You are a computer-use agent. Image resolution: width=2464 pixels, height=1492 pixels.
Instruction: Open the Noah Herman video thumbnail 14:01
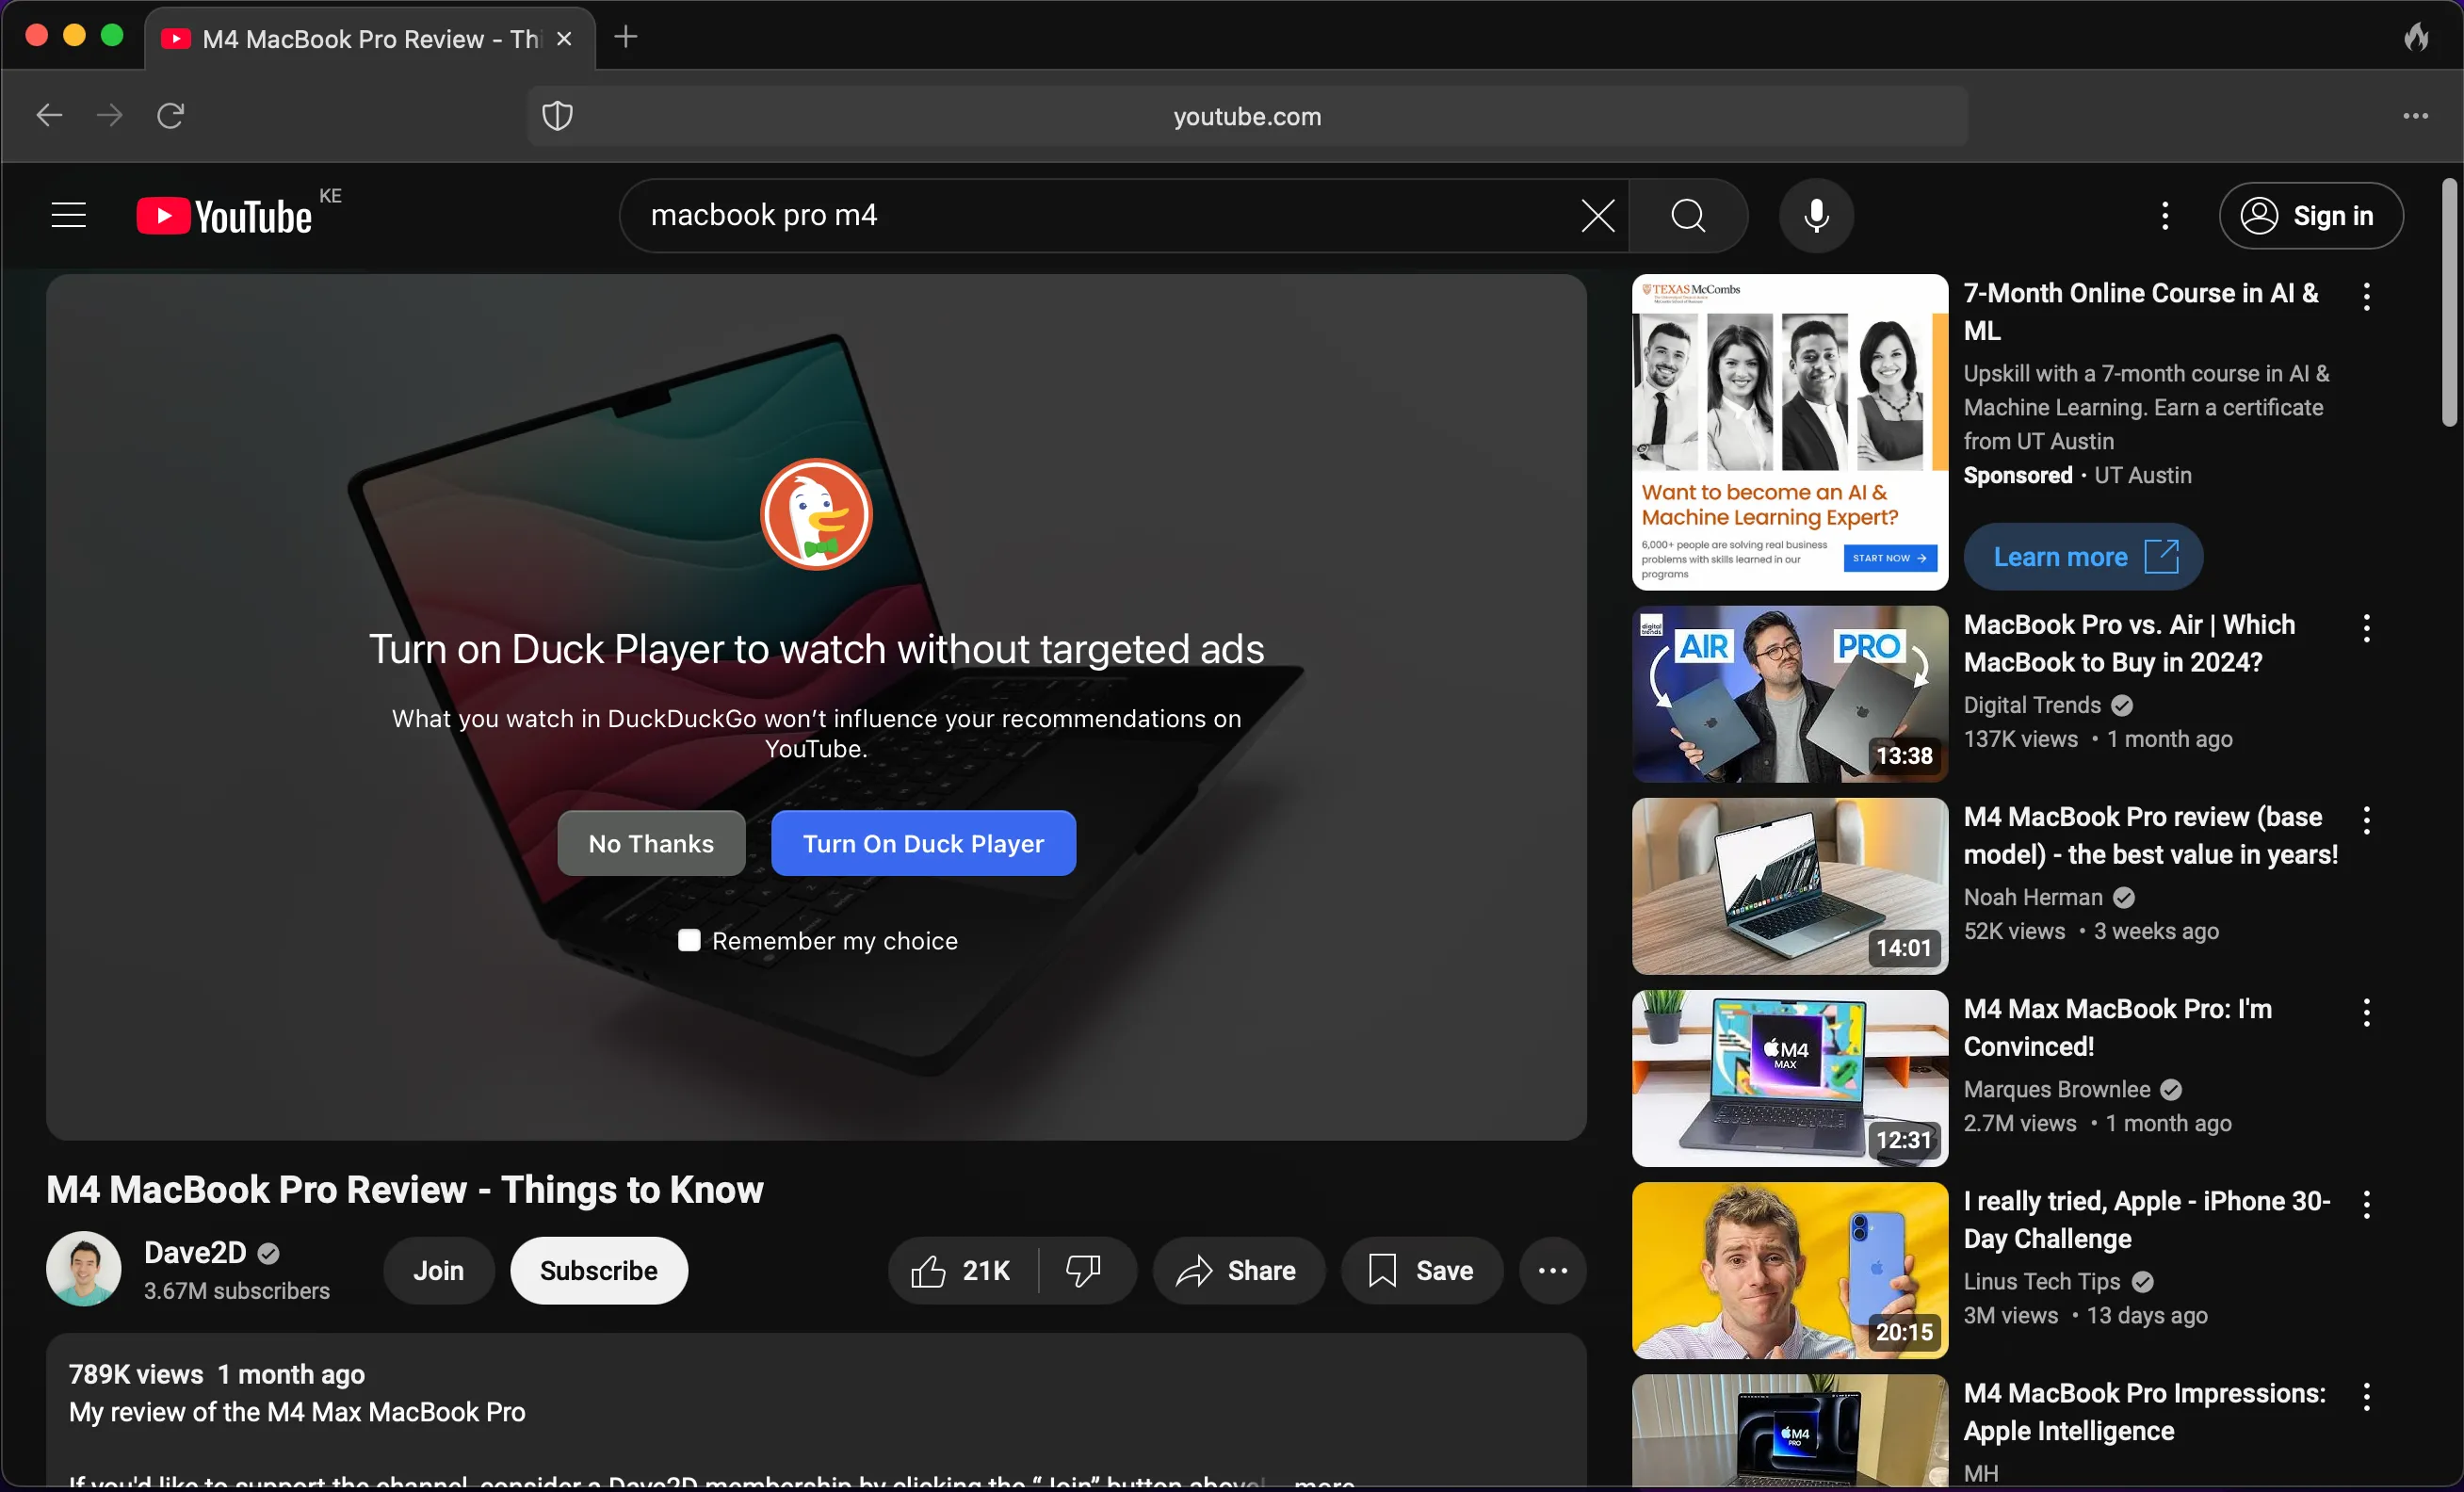(1790, 886)
